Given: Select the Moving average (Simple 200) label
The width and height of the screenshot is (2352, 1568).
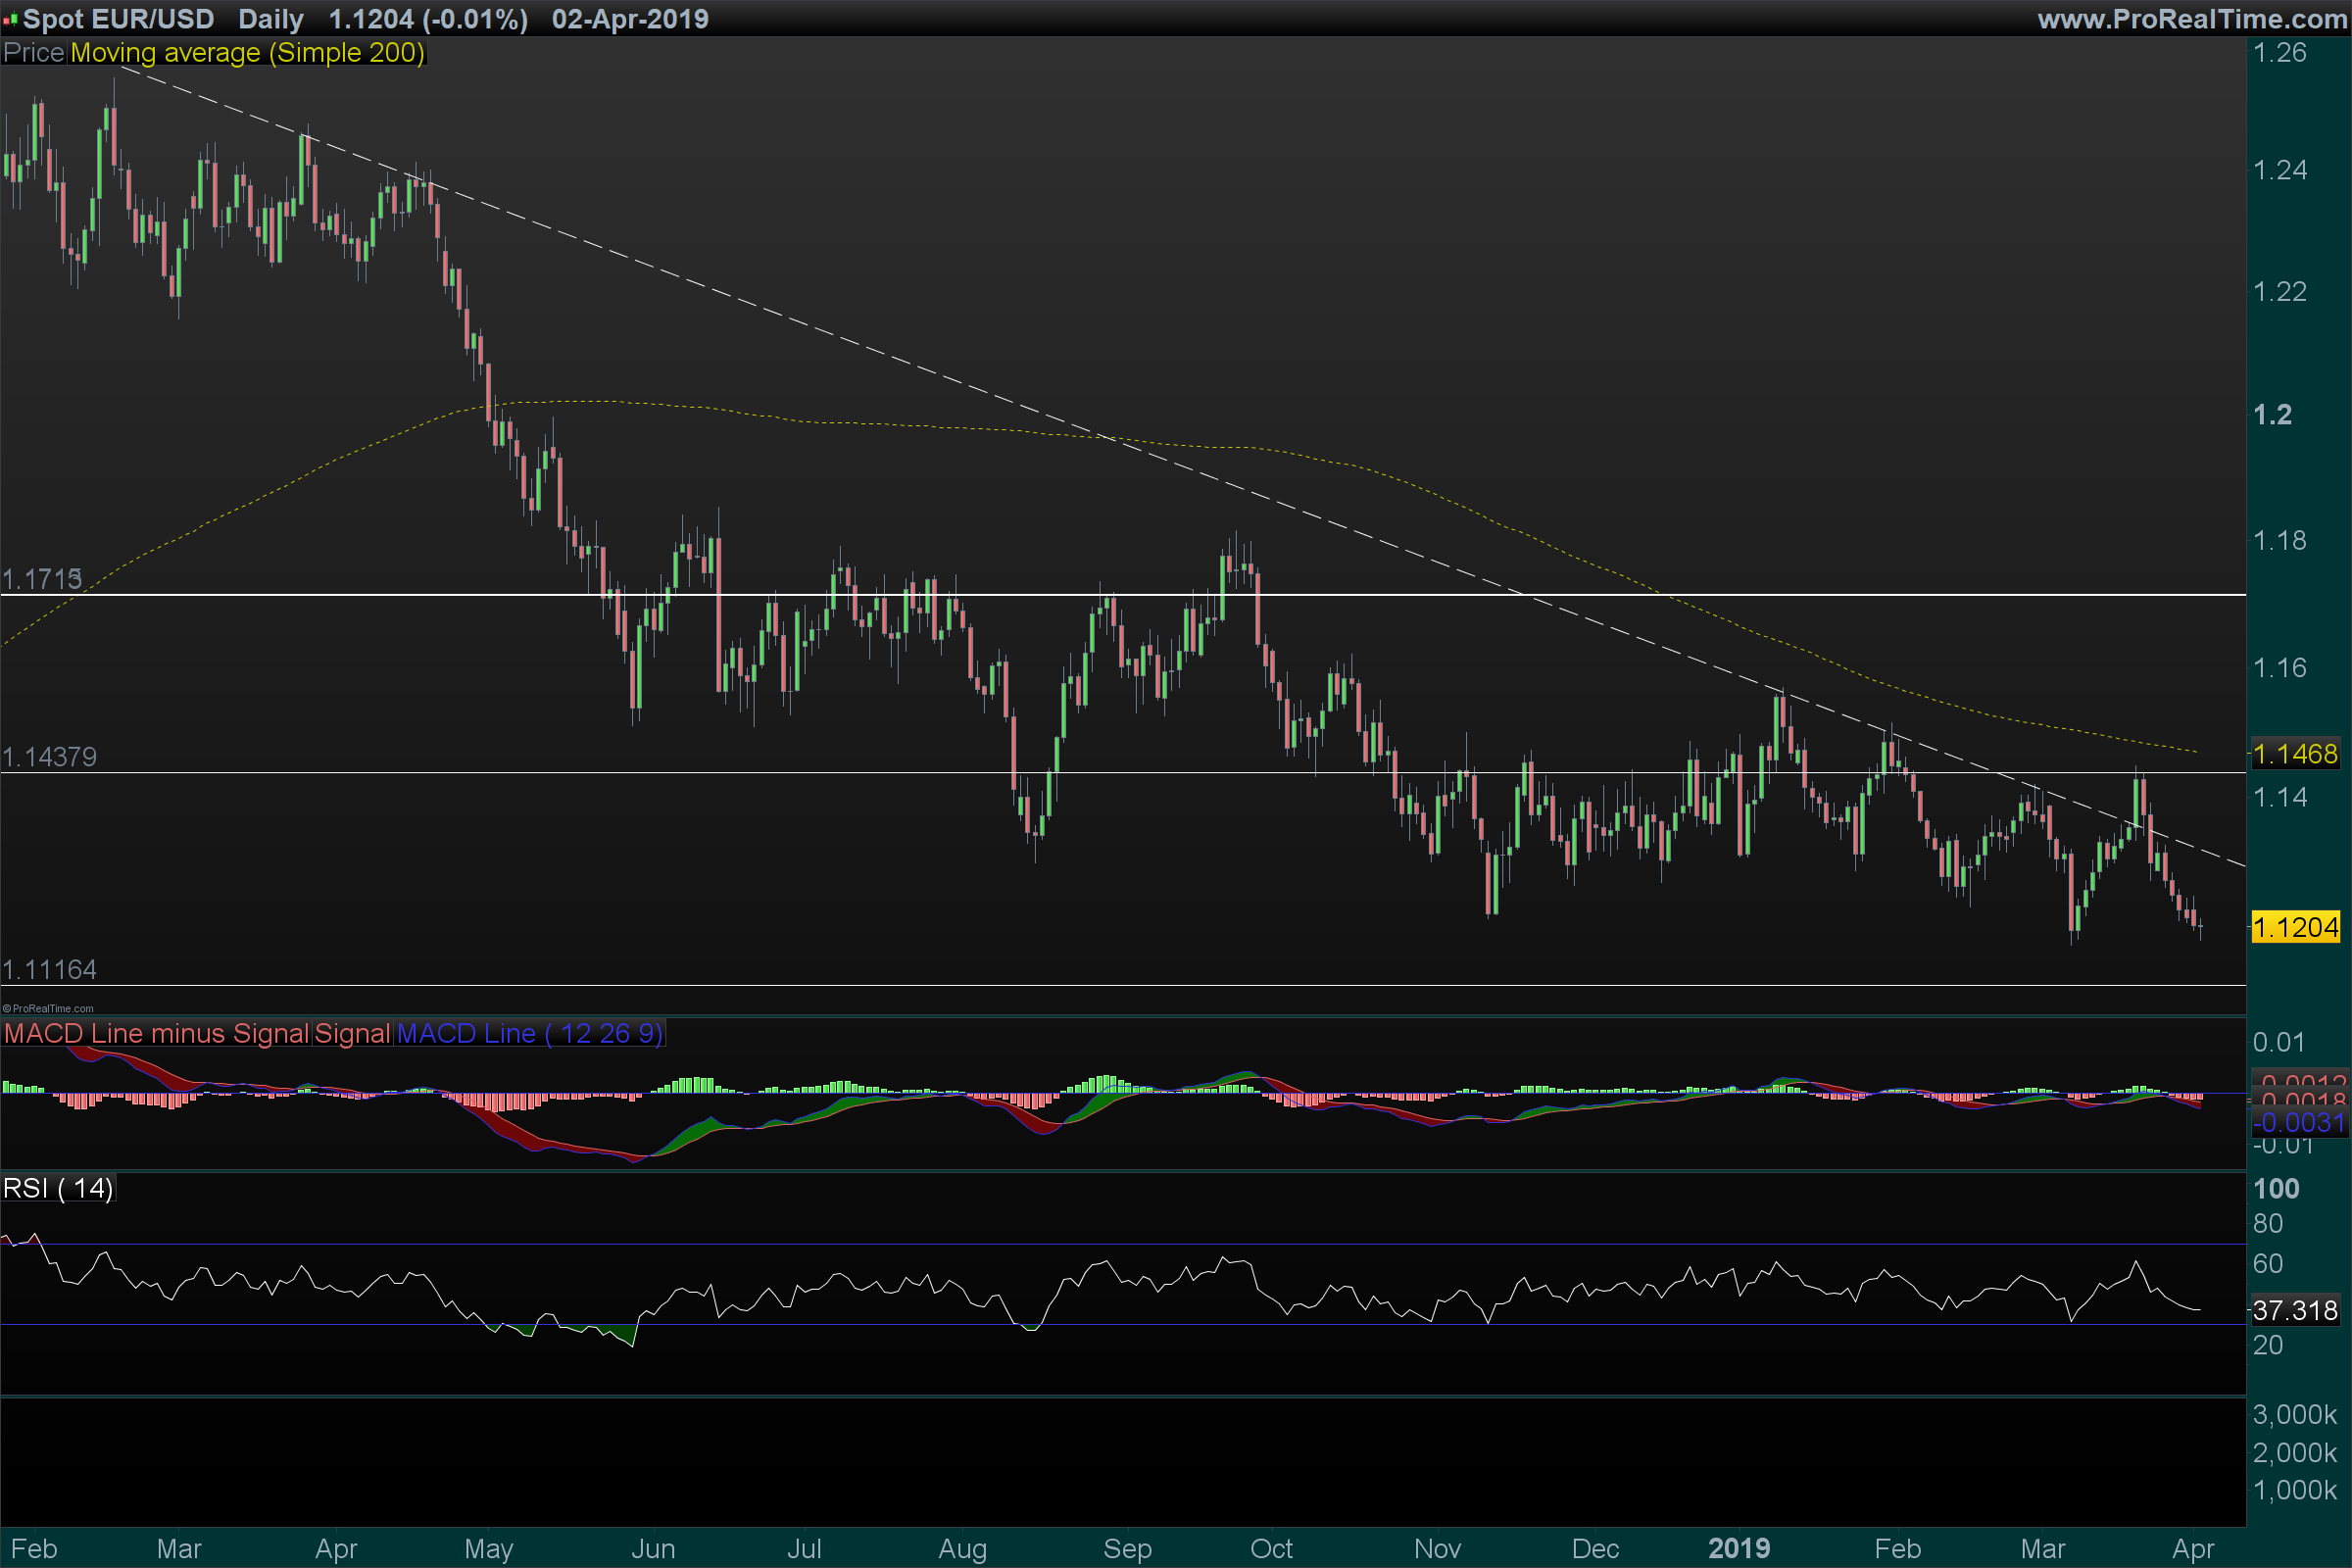Looking at the screenshot, I should pos(247,53).
